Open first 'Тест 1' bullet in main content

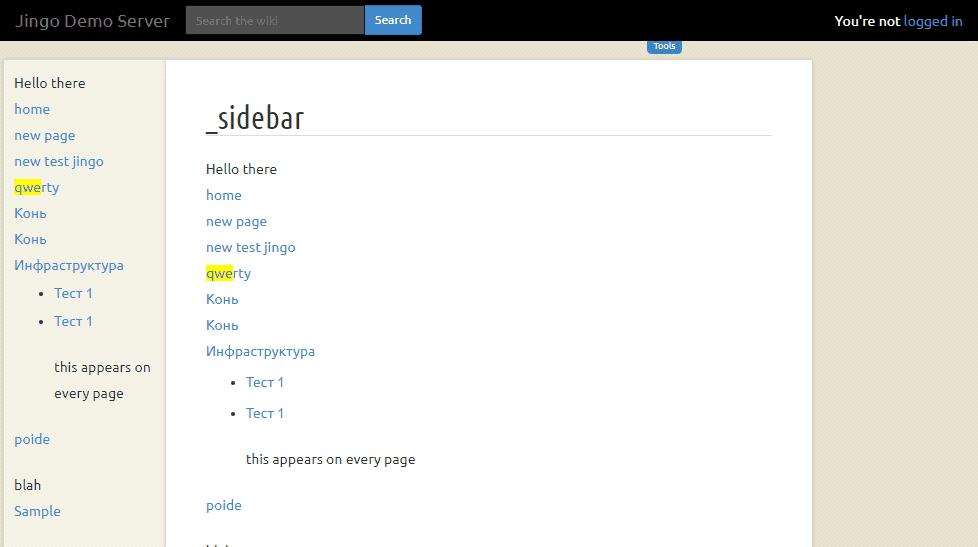click(265, 382)
